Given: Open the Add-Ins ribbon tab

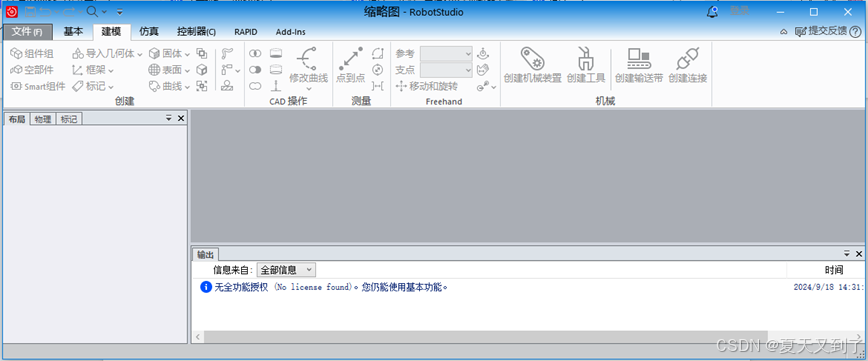Looking at the screenshot, I should point(291,32).
